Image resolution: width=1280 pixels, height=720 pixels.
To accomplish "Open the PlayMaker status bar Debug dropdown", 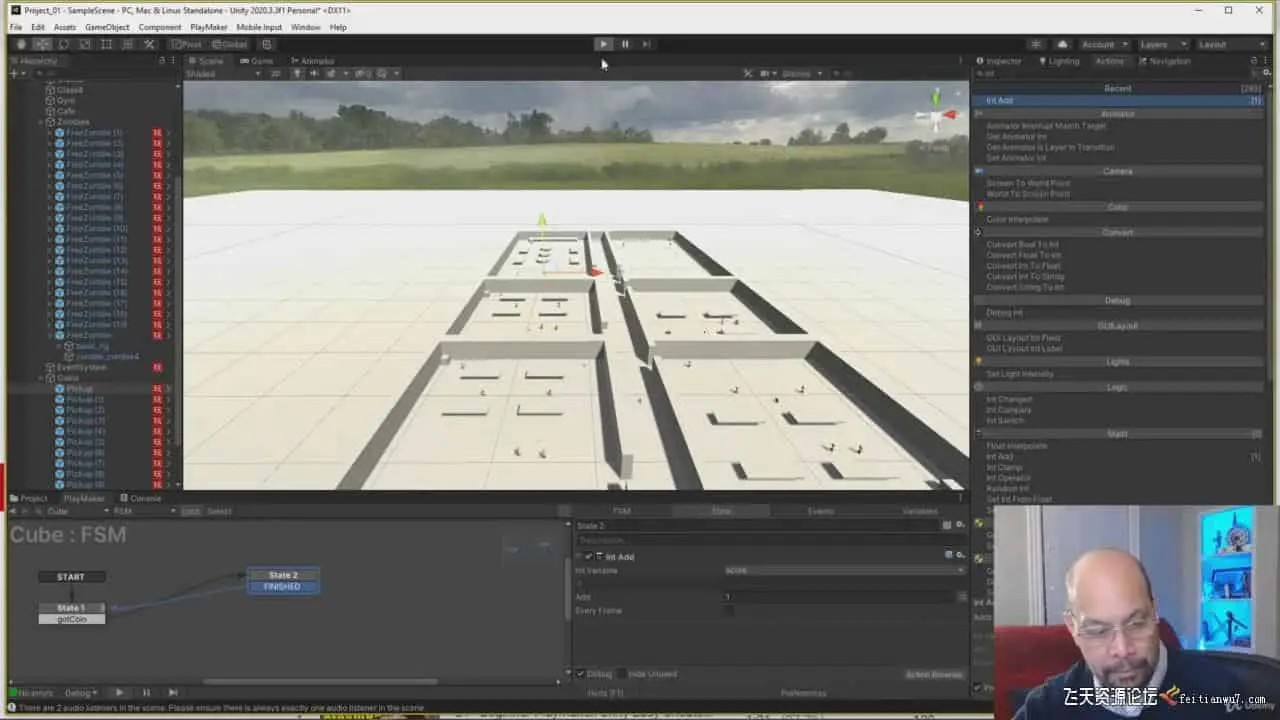I will point(81,692).
